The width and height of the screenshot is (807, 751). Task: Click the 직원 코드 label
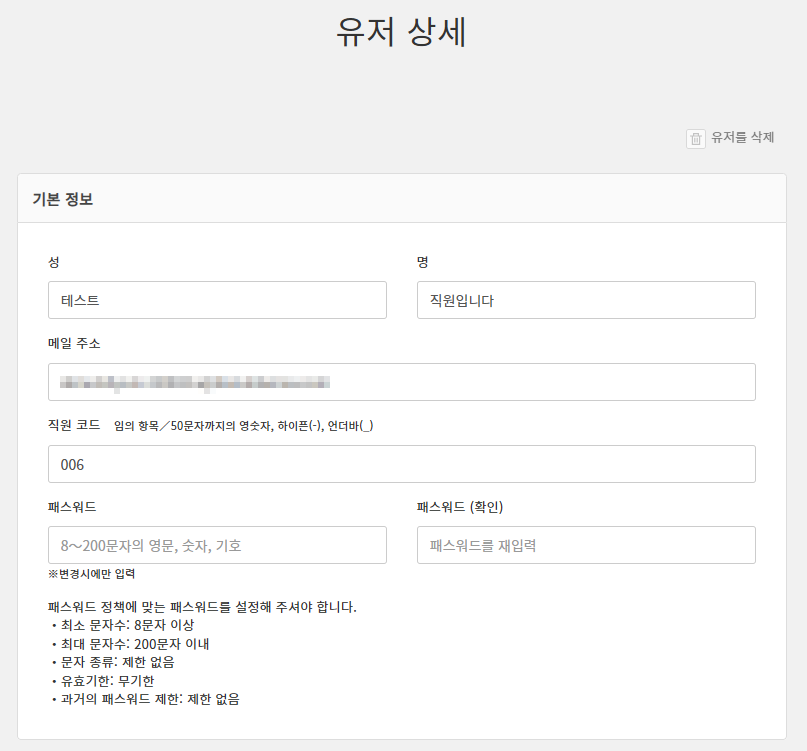pyautogui.click(x=74, y=425)
